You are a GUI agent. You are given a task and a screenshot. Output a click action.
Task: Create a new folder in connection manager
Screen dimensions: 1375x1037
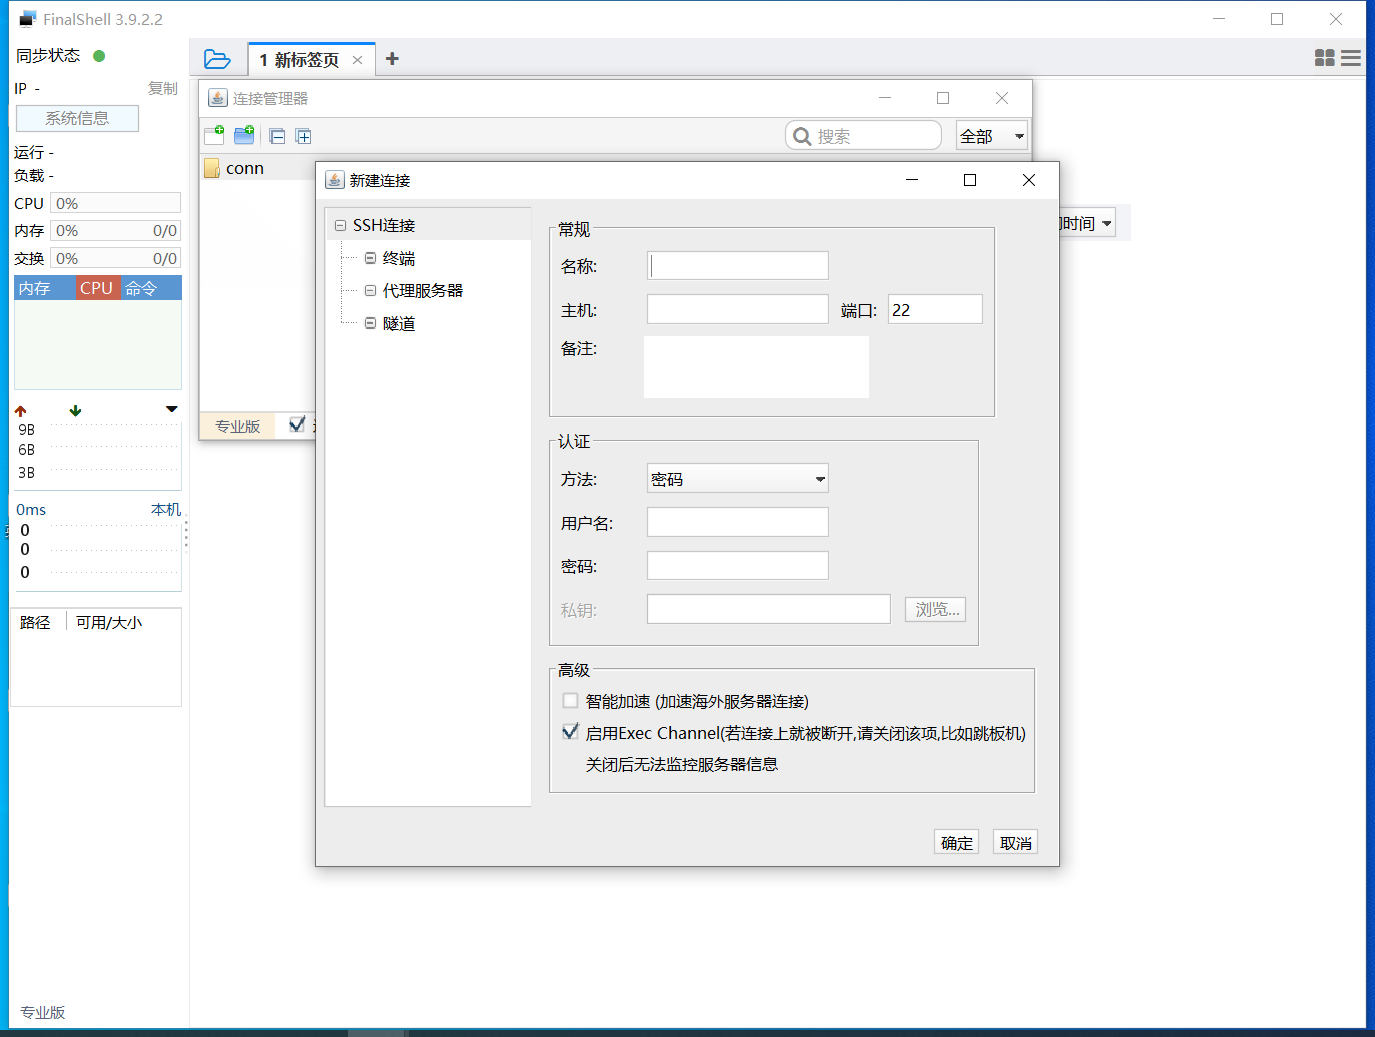(x=243, y=135)
